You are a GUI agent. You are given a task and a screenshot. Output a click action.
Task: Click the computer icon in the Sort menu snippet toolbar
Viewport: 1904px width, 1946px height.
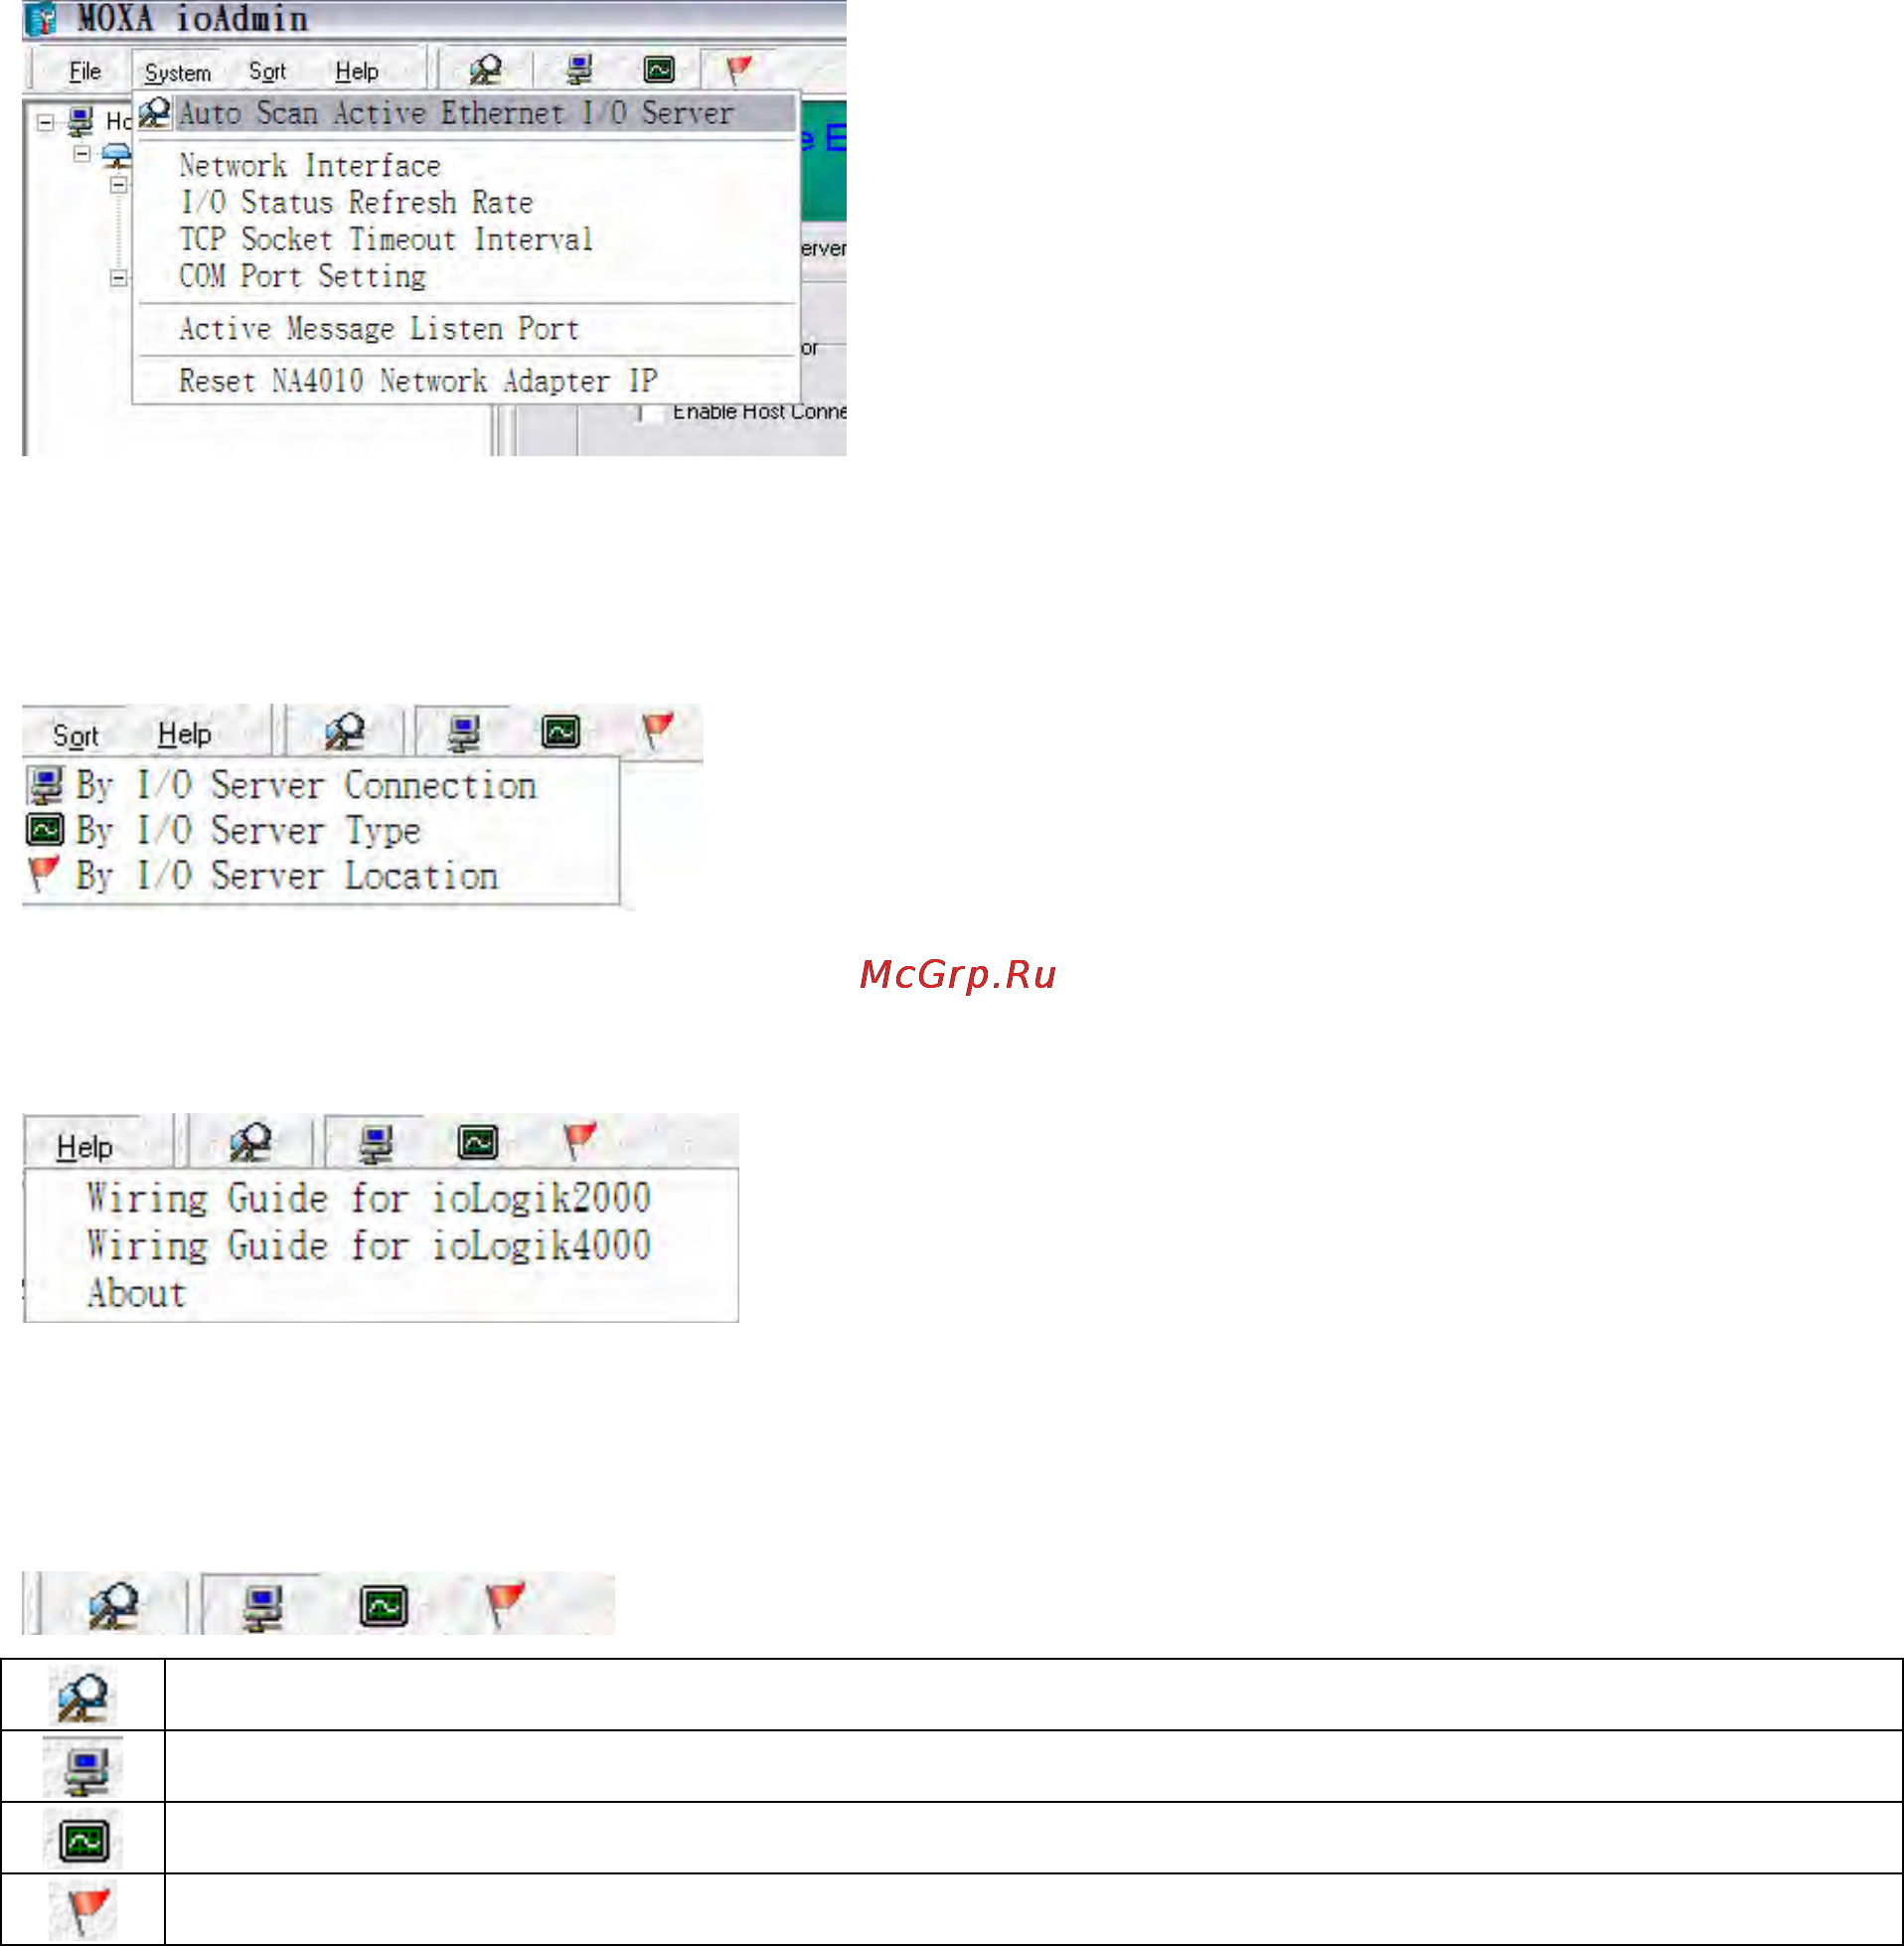point(464,732)
